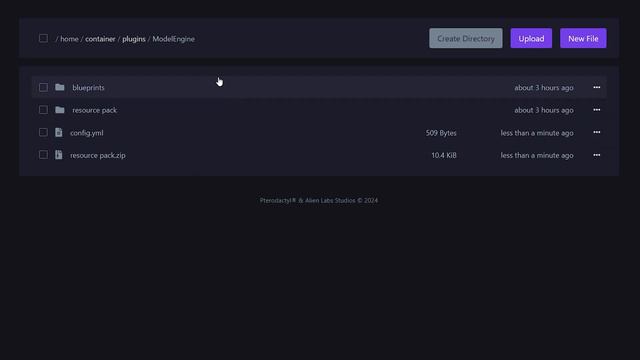Click blueprints 'about 3 hours ago' timestamp

(544, 88)
